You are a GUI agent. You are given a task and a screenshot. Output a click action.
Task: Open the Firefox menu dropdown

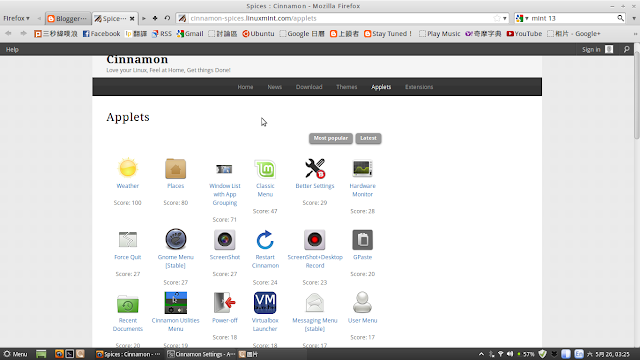(16, 18)
